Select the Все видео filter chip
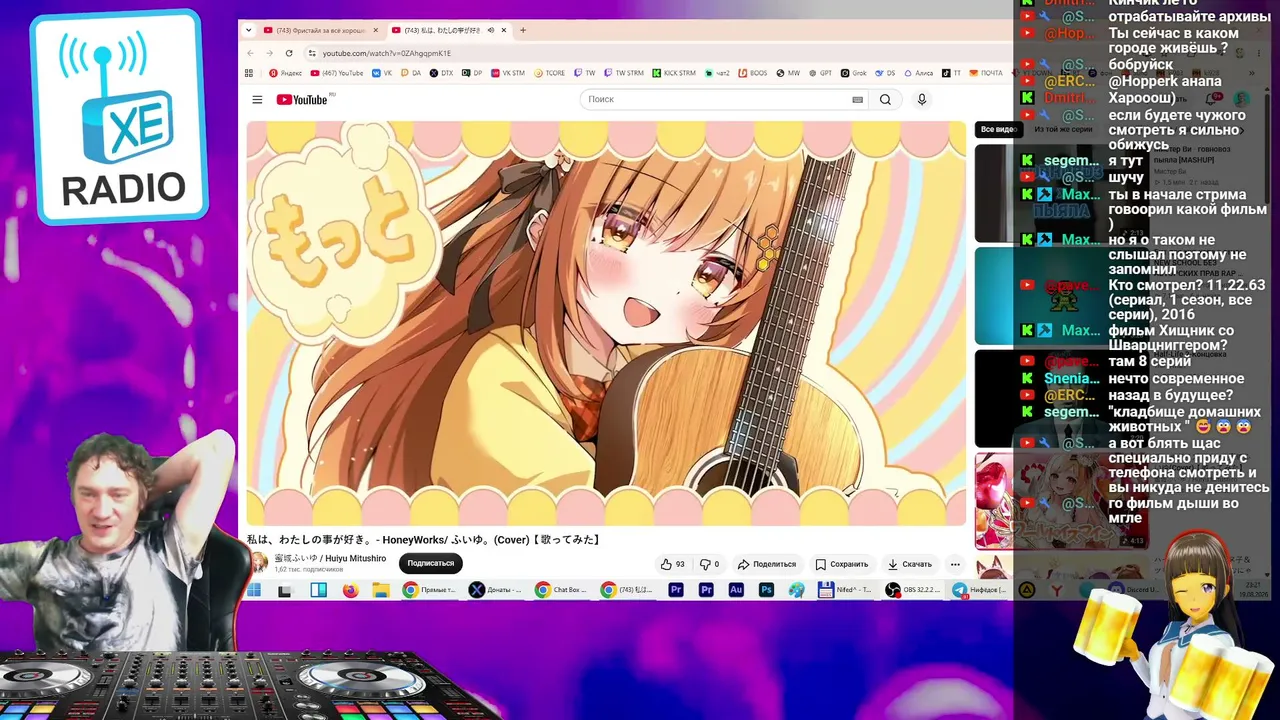This screenshot has height=720, width=1280. coord(997,129)
